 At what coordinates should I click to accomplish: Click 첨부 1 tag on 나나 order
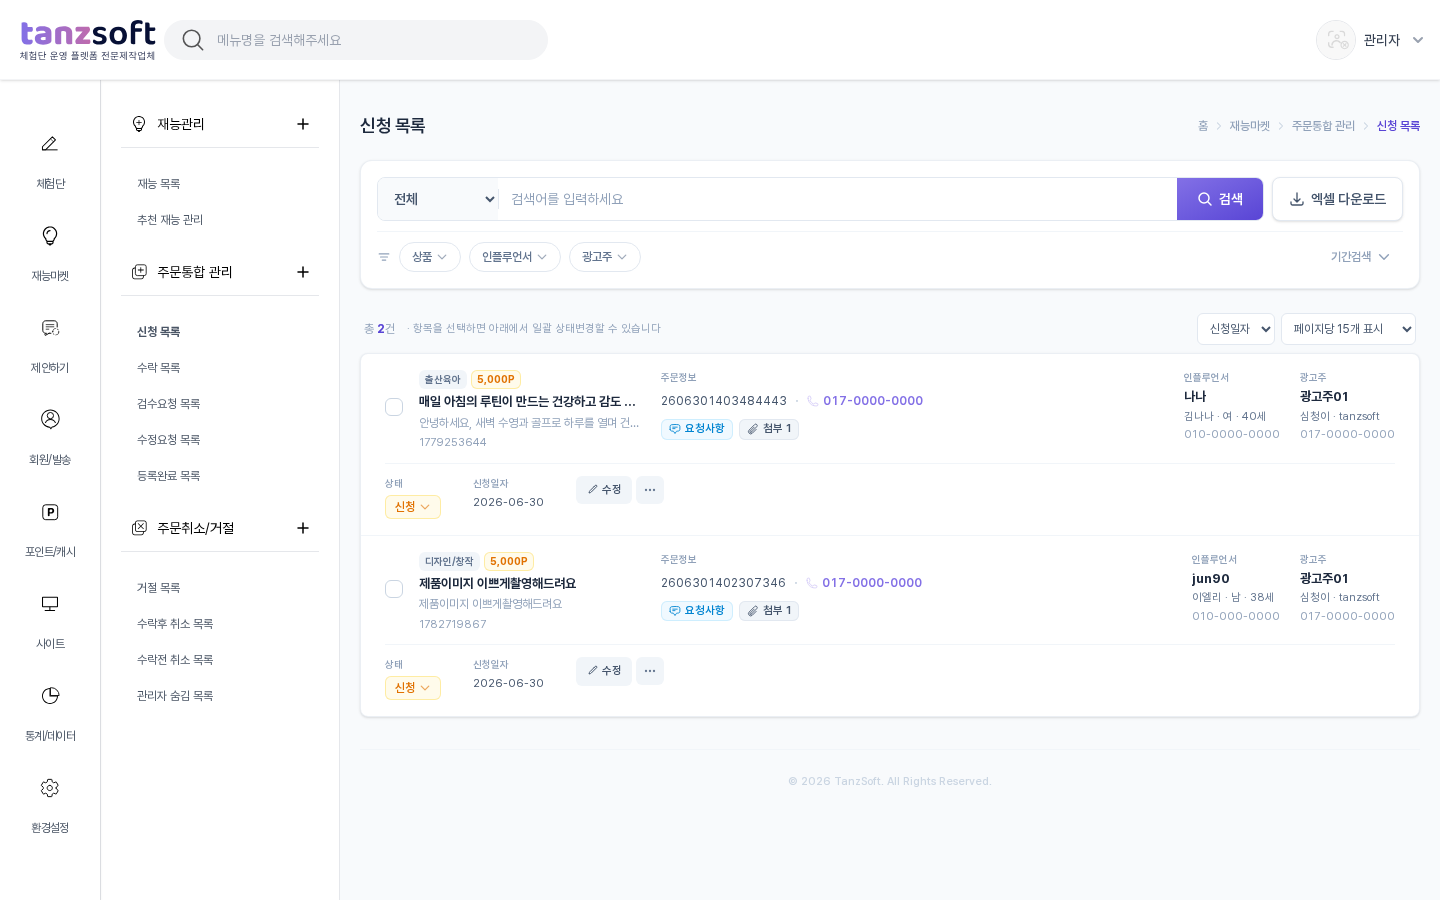coord(769,429)
